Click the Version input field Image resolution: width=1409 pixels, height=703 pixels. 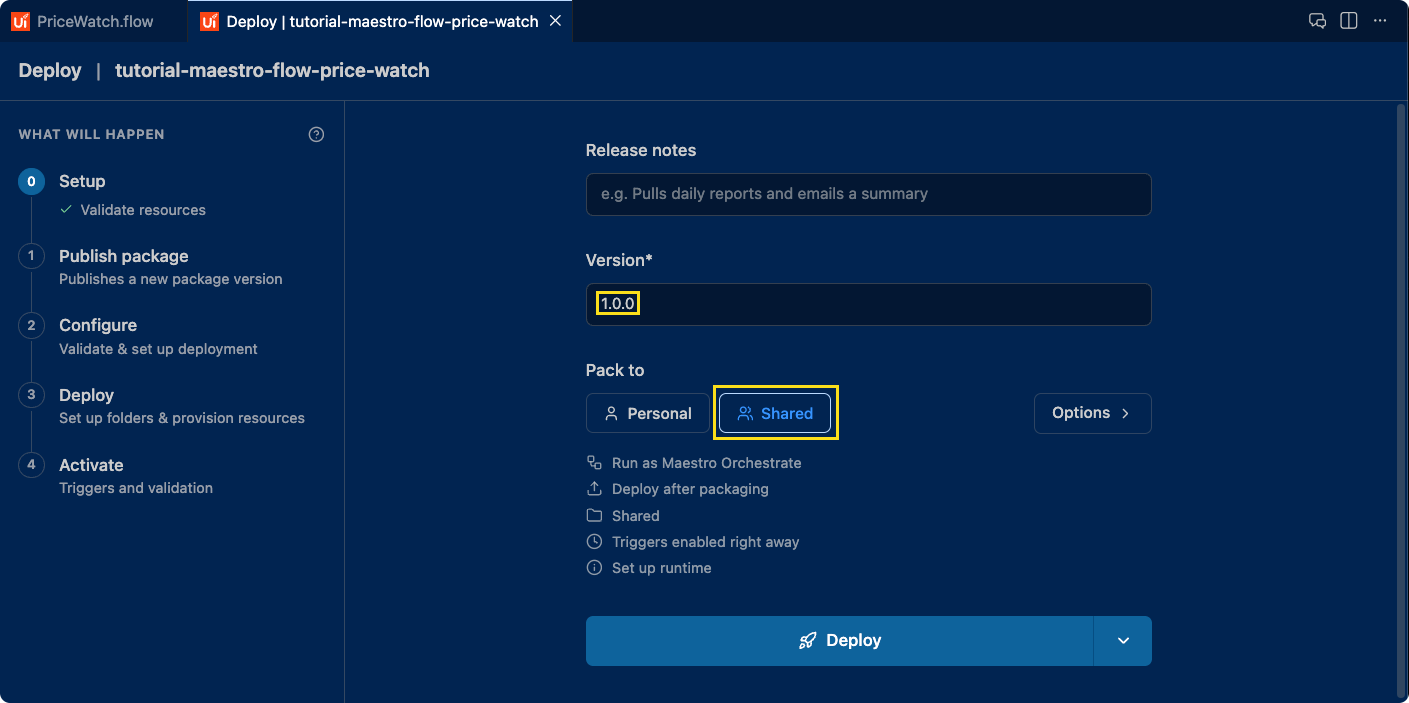point(868,304)
